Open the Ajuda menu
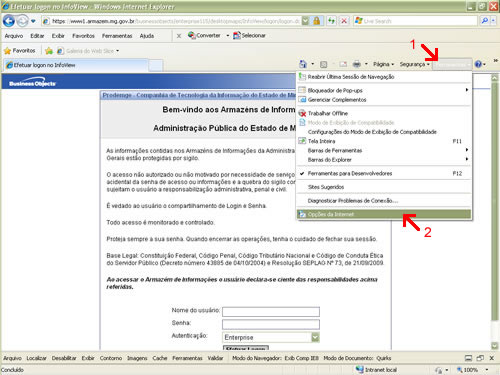 [147, 36]
